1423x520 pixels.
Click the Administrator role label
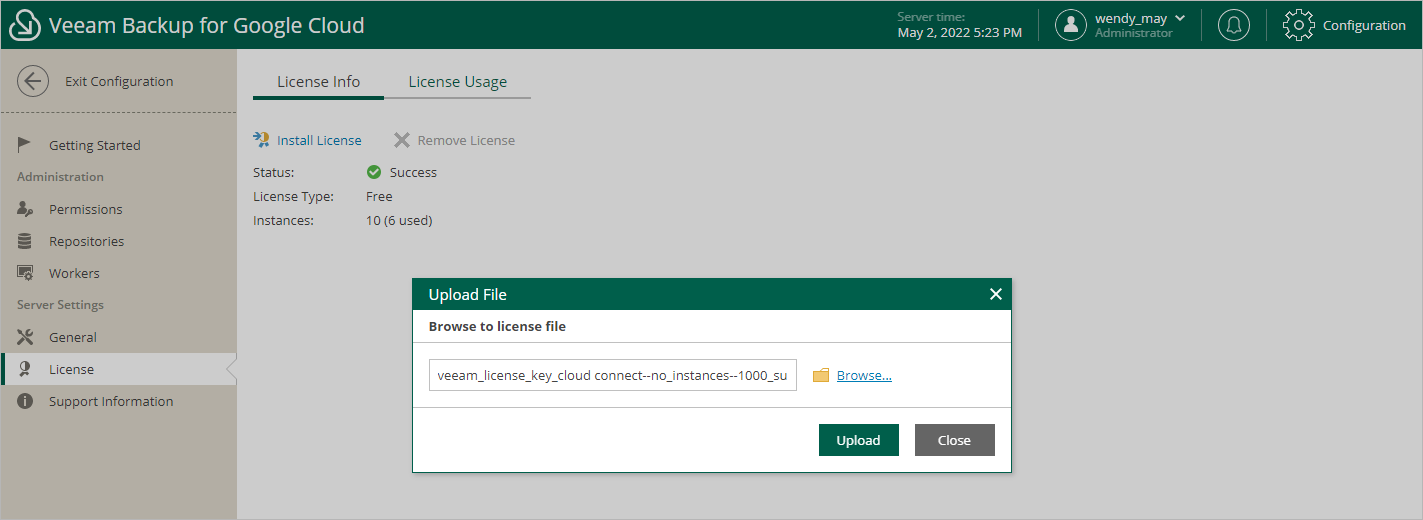1134,33
